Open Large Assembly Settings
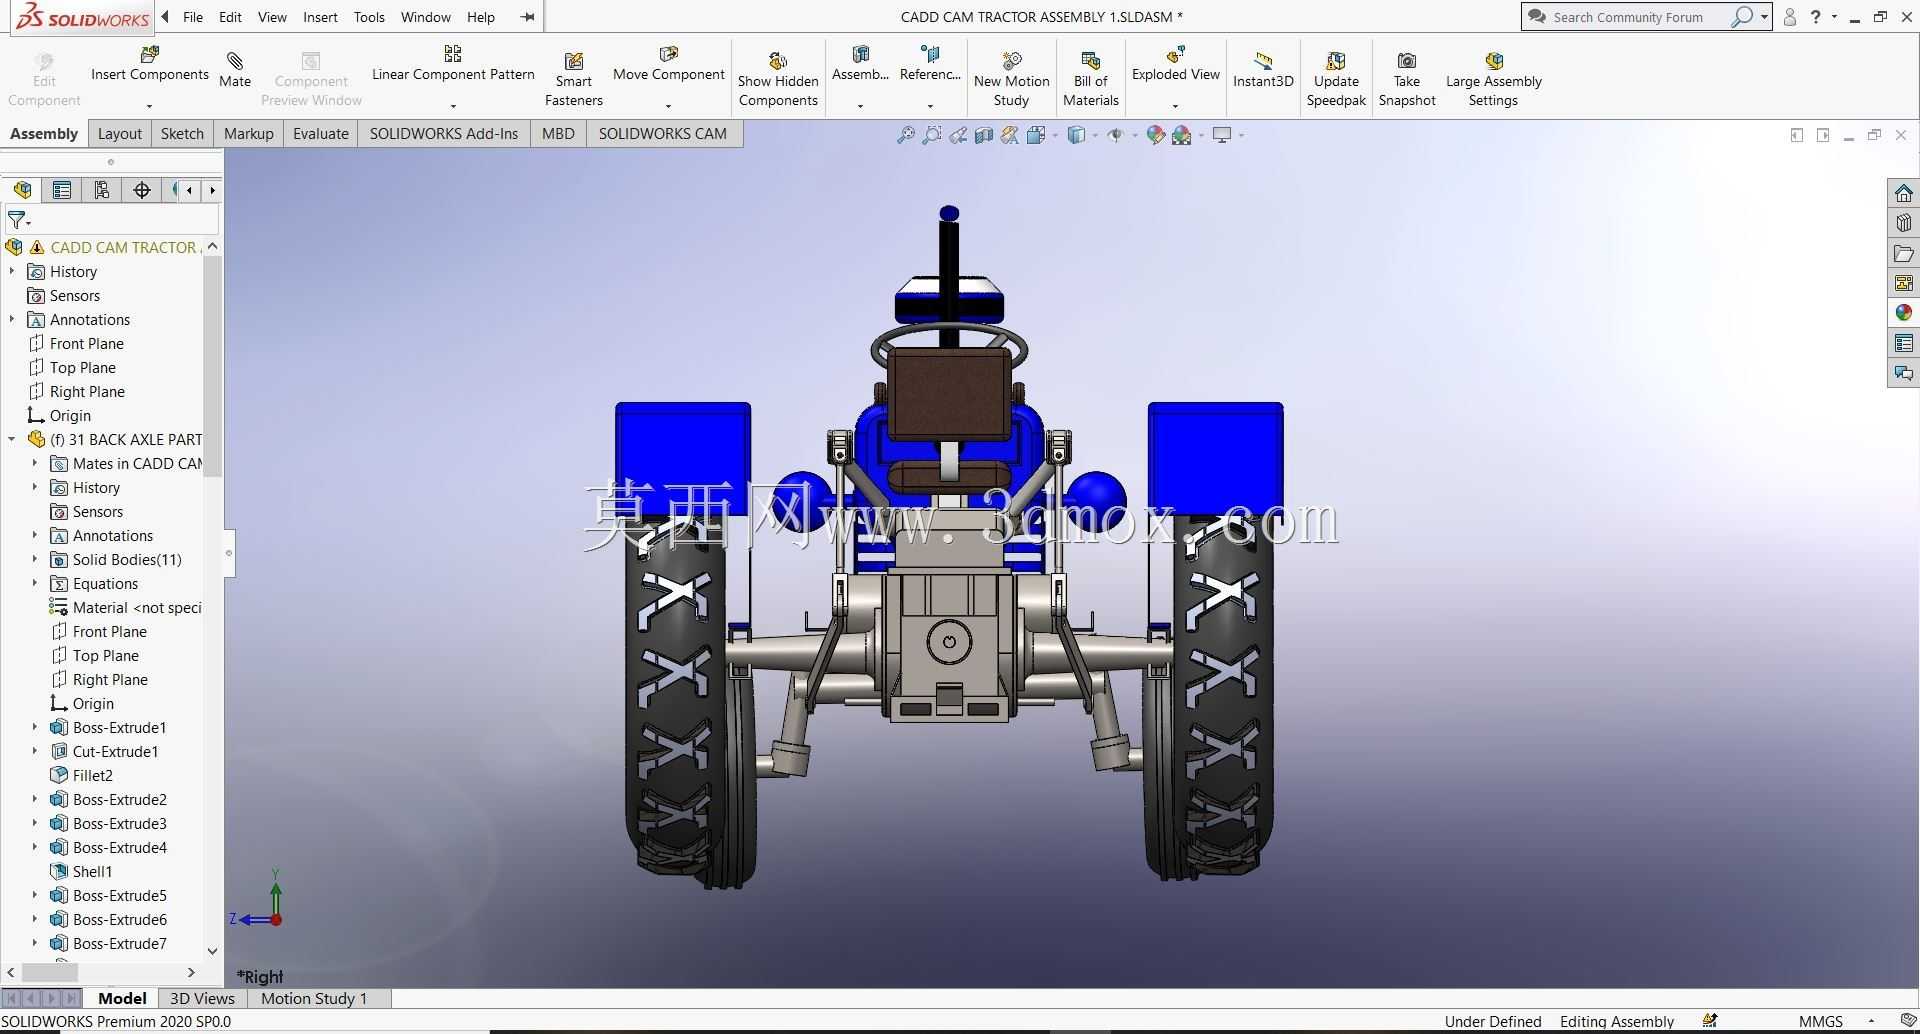Screen dimensions: 1920x1034 (x=1493, y=79)
